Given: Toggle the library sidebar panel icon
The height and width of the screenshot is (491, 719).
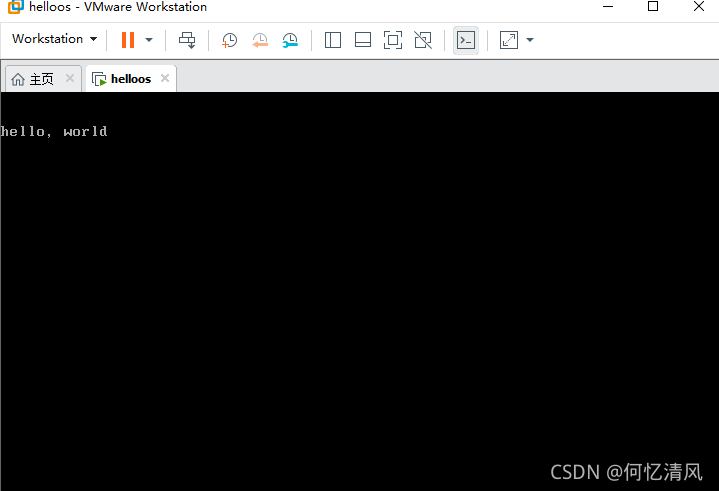Looking at the screenshot, I should [x=333, y=40].
